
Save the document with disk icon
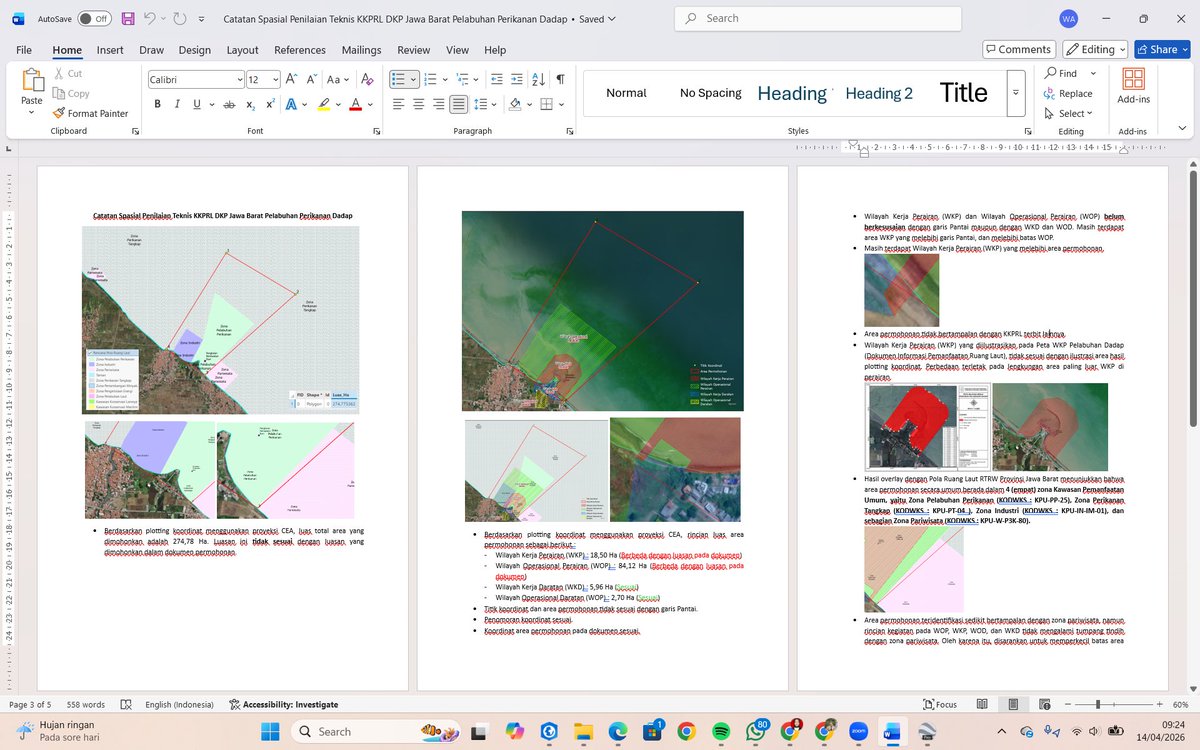point(128,19)
